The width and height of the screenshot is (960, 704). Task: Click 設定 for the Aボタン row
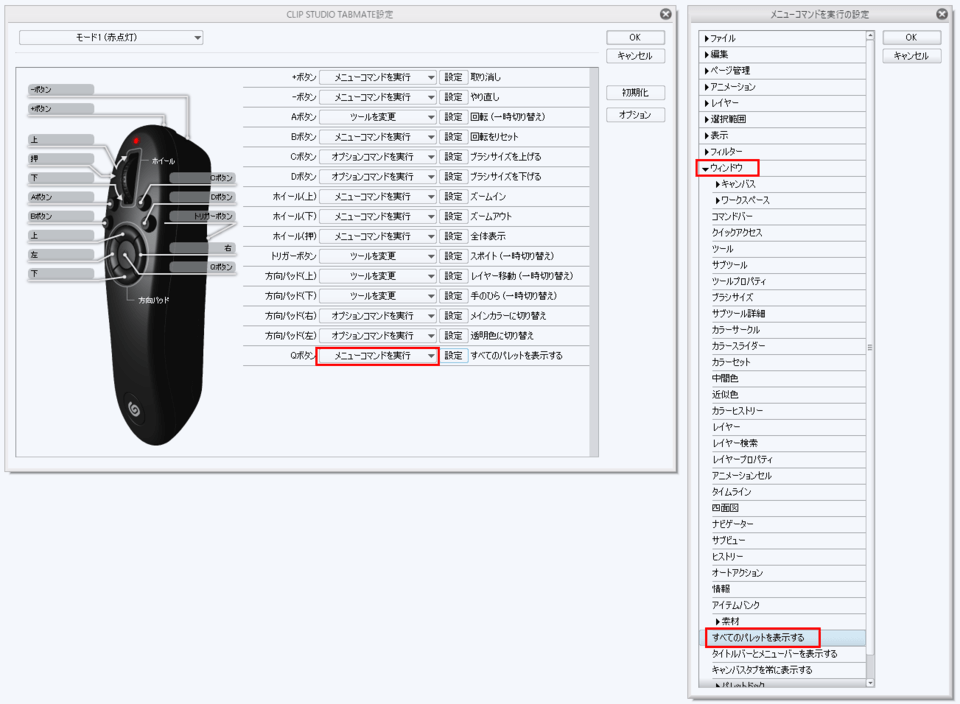[454, 117]
